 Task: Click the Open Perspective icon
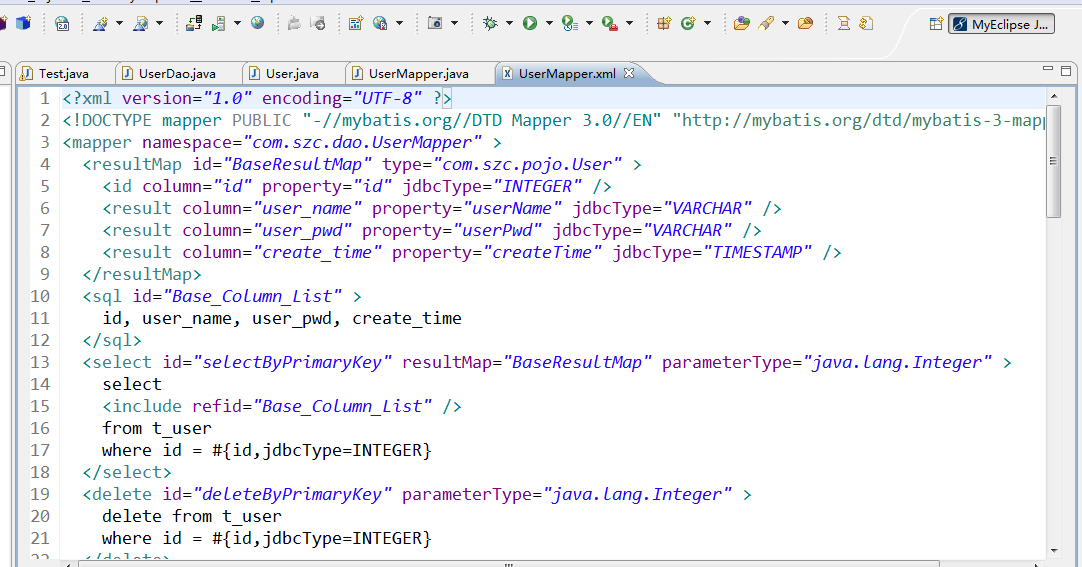coord(936,24)
